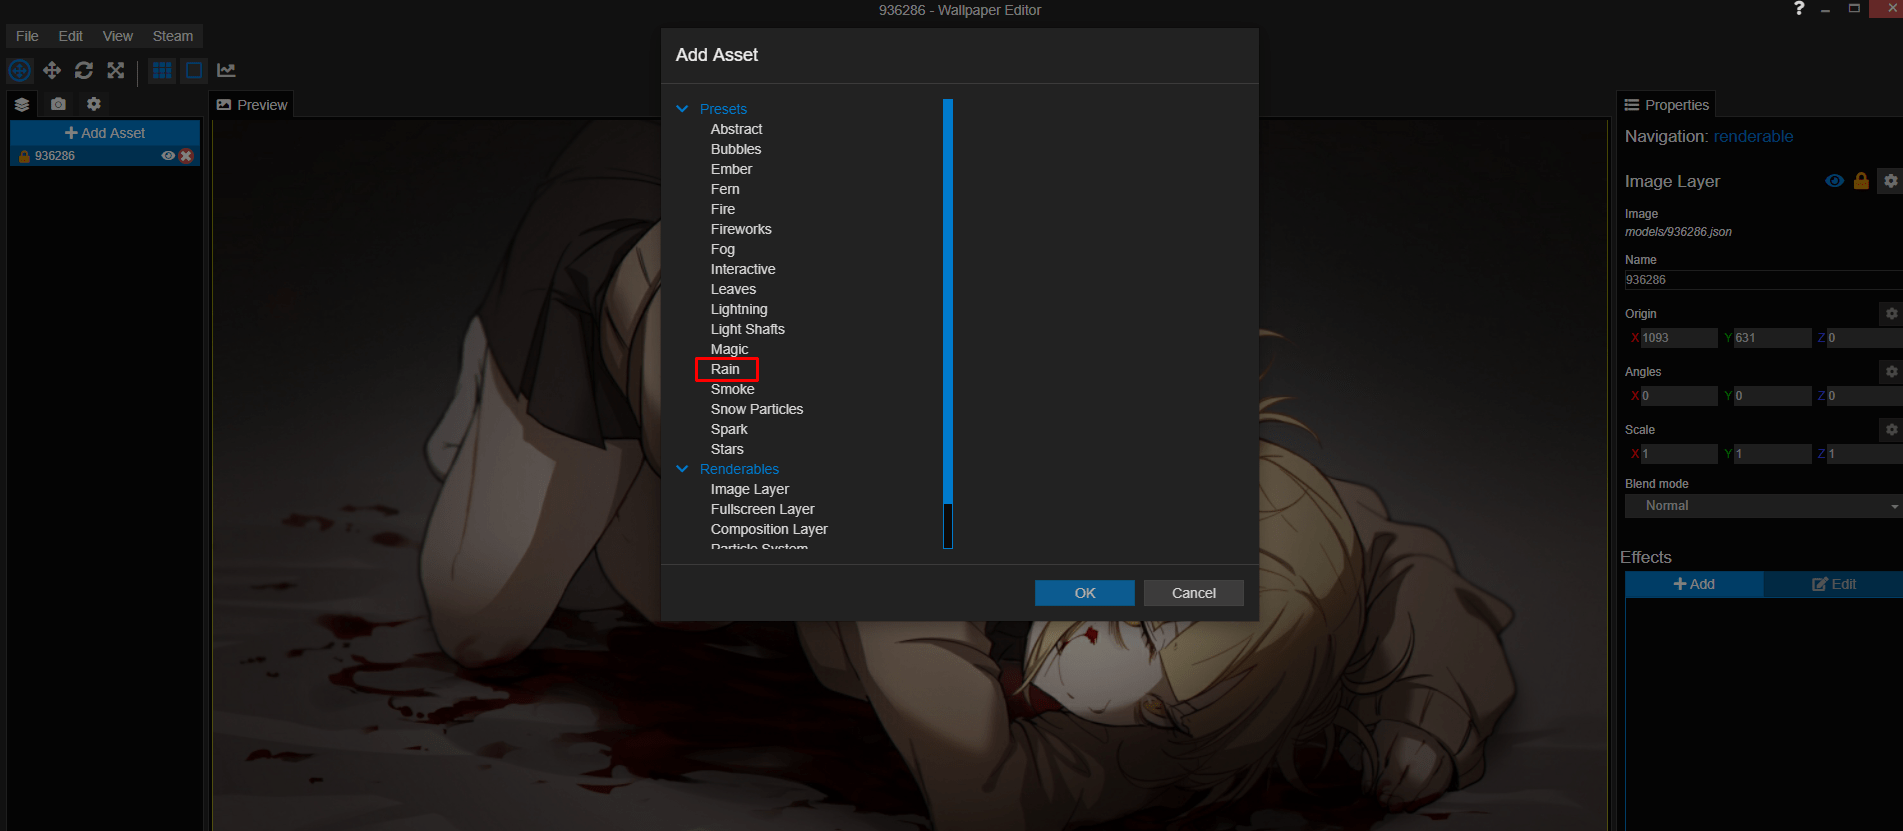
Task: Select the Bubbles preset
Action: [736, 149]
